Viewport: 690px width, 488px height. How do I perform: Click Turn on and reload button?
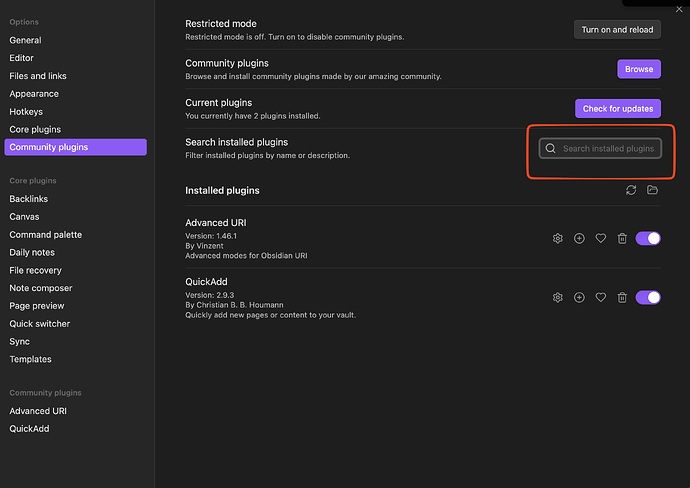[618, 29]
